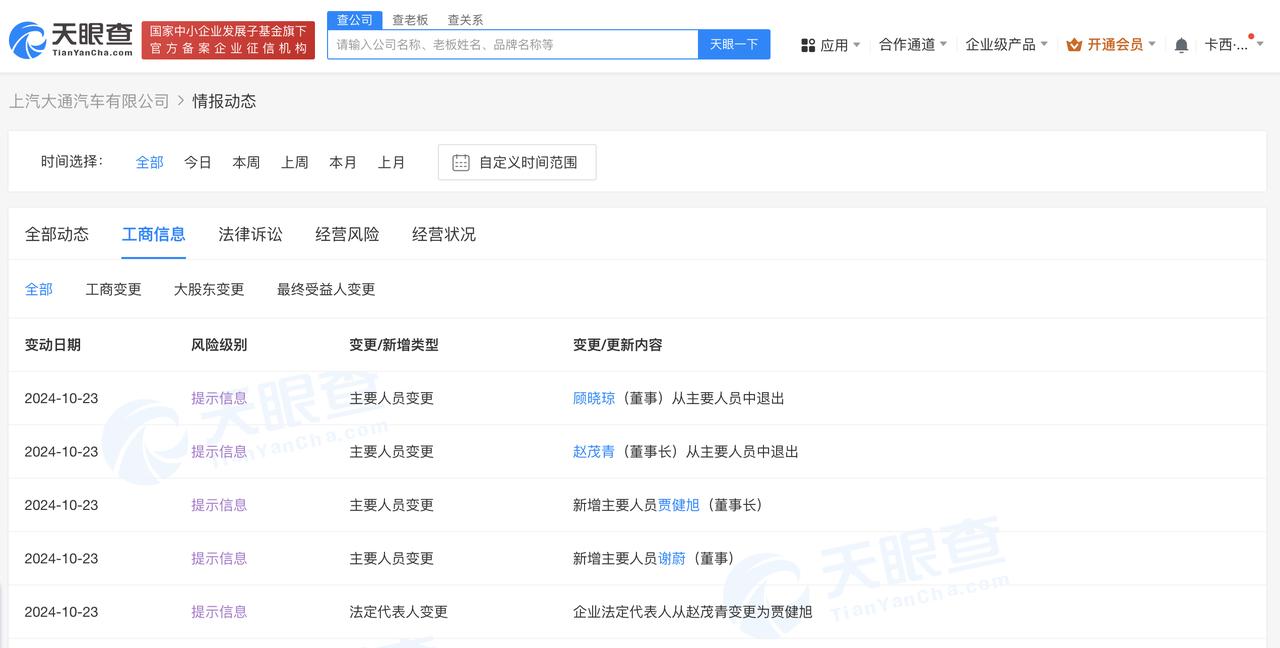Open the 谢蔚 person link
This screenshot has width=1280, height=648.
(672, 559)
